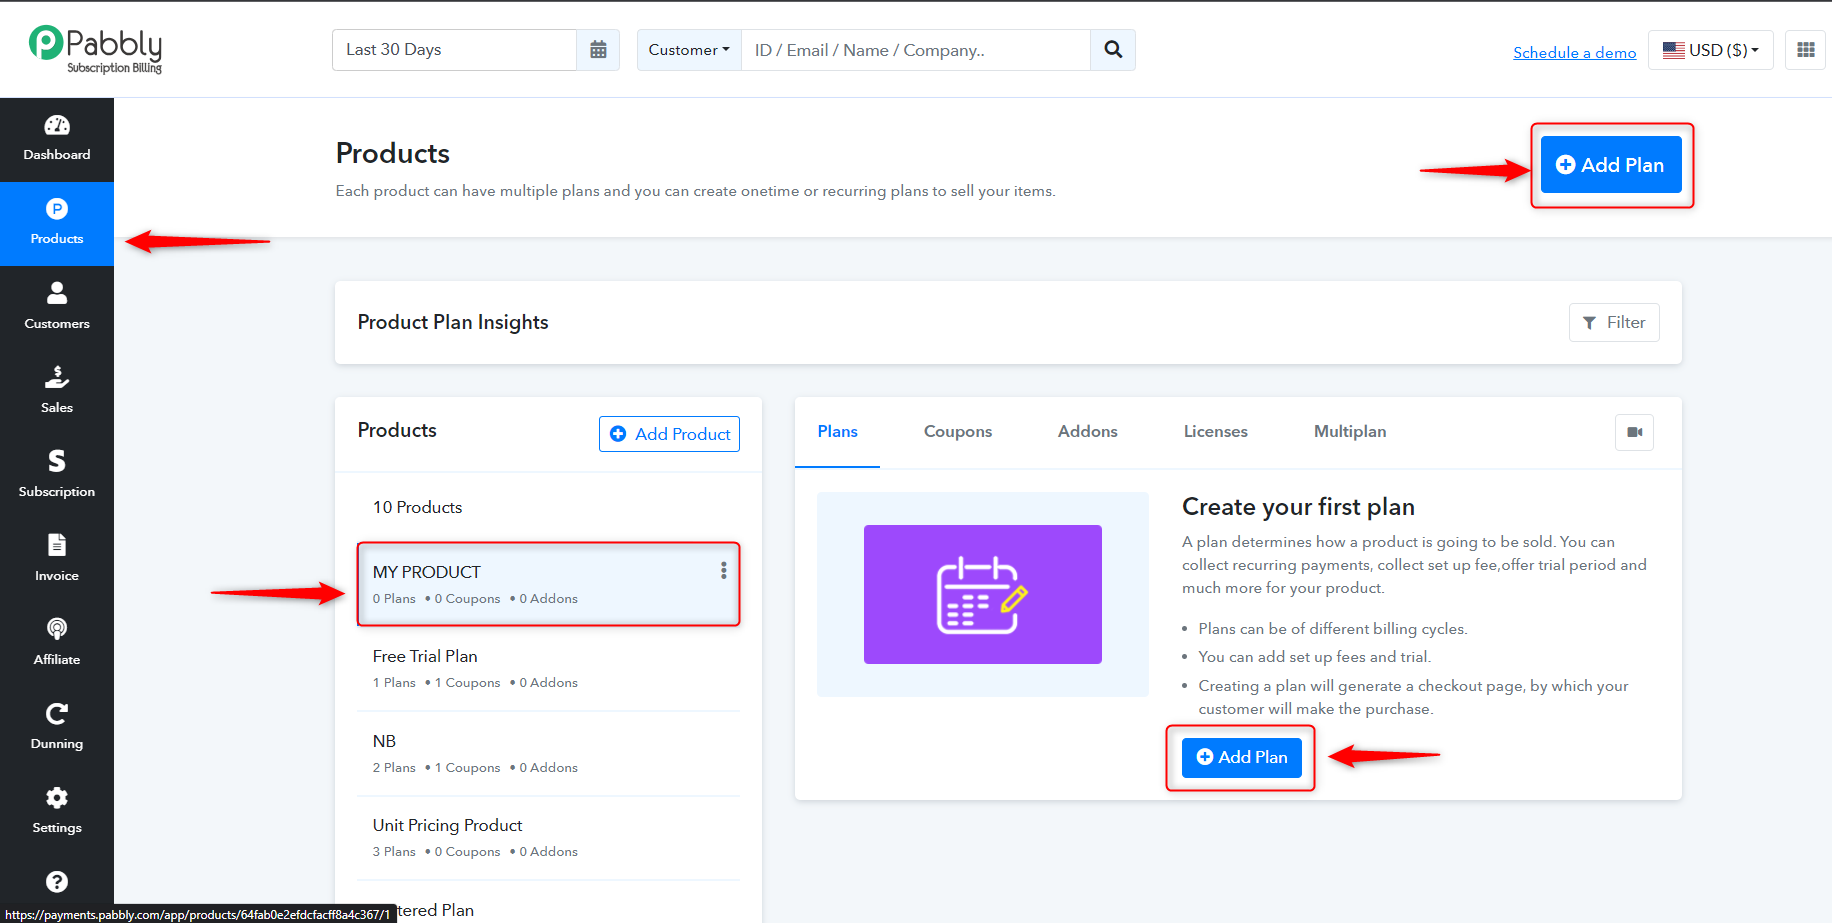The image size is (1832, 923).
Task: Open the USD ($) currency dropdown
Action: (1711, 50)
